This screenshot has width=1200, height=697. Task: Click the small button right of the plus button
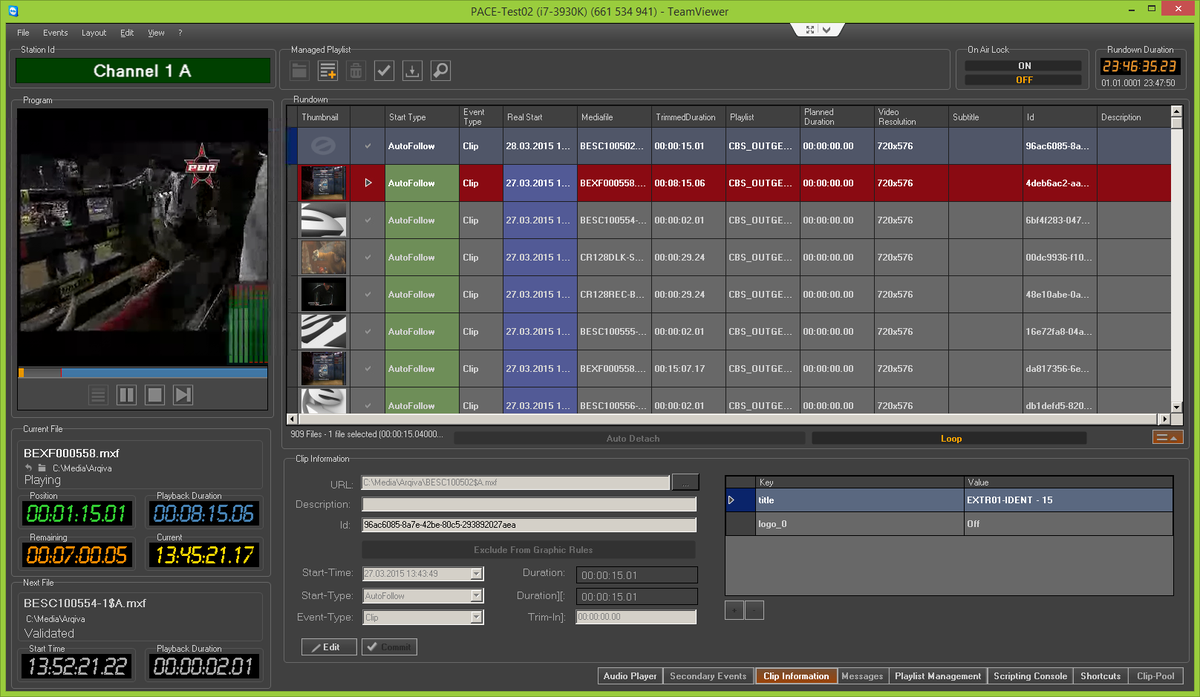[754, 609]
